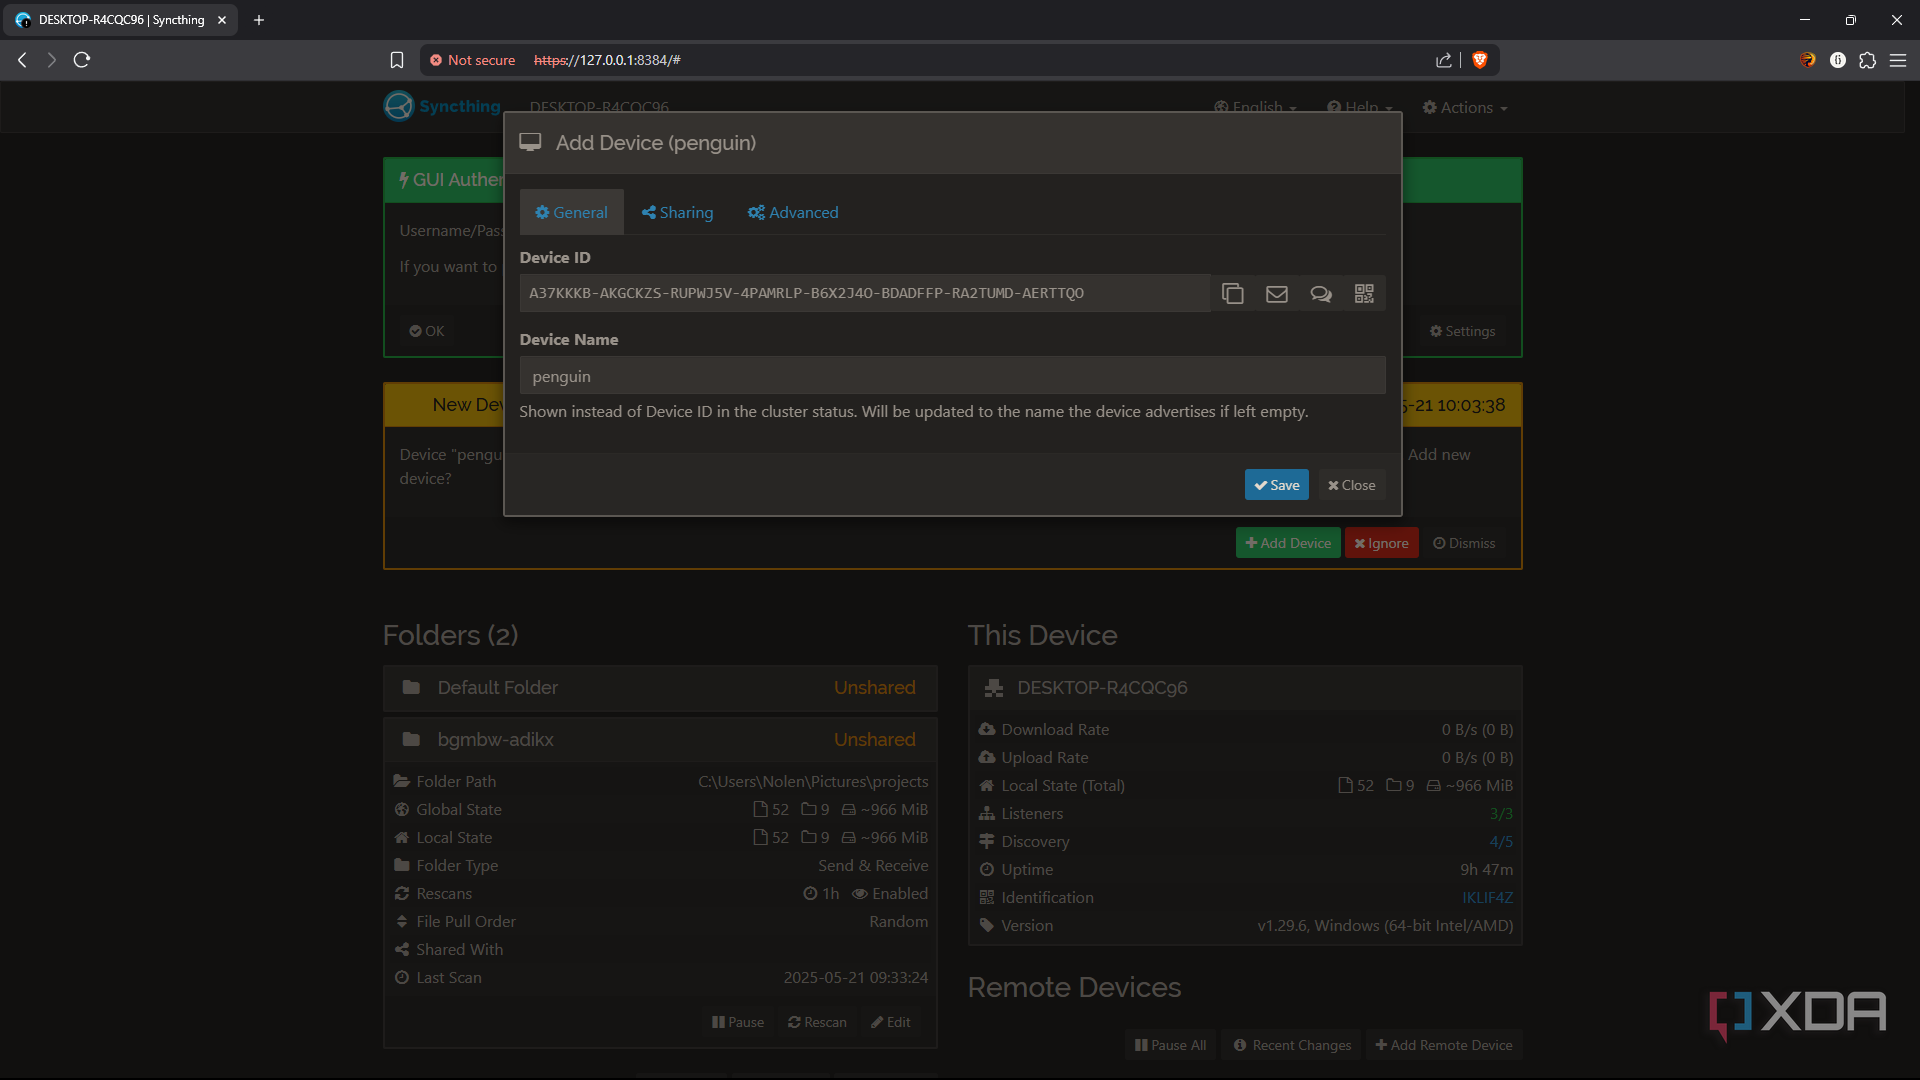This screenshot has height=1080, width=1920.
Task: Show QR code for Device ID
Action: click(x=1364, y=293)
